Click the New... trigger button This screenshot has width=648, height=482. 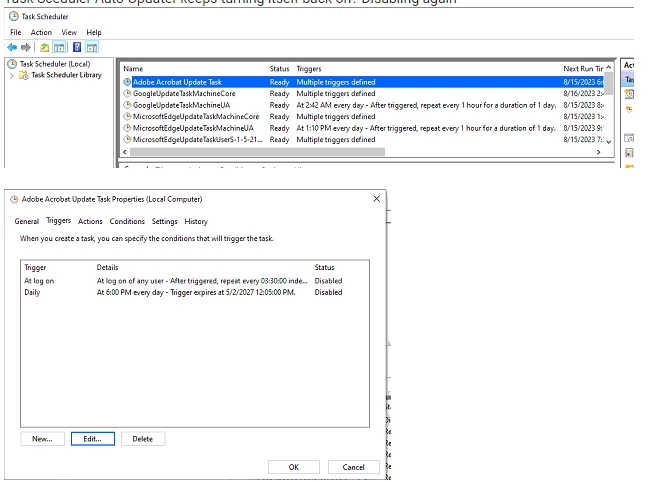(43, 439)
